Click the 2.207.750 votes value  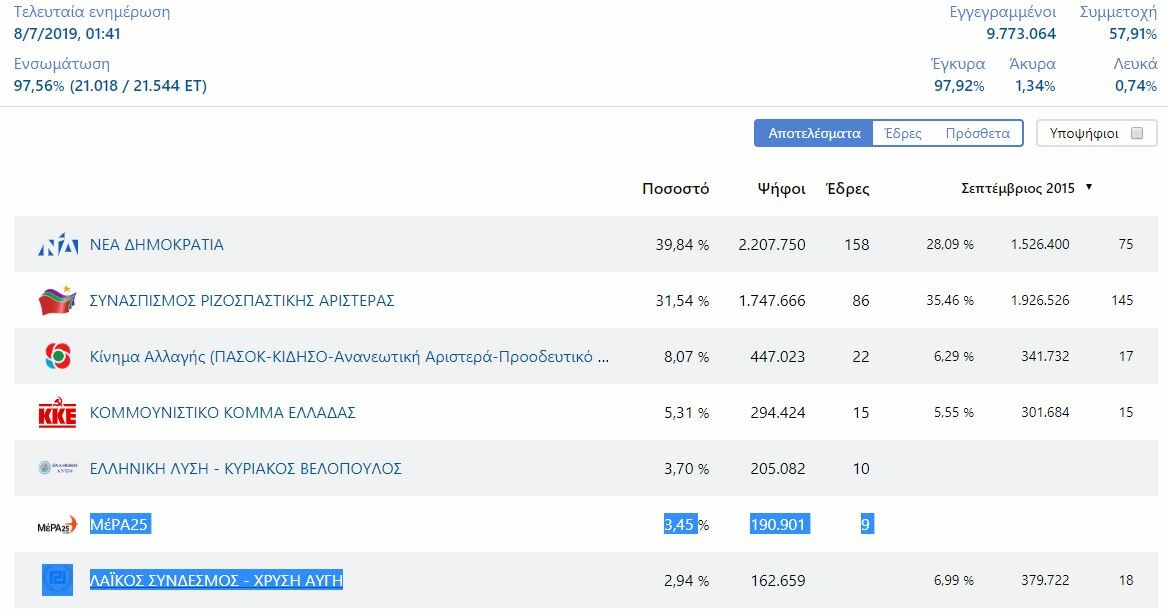pos(772,244)
